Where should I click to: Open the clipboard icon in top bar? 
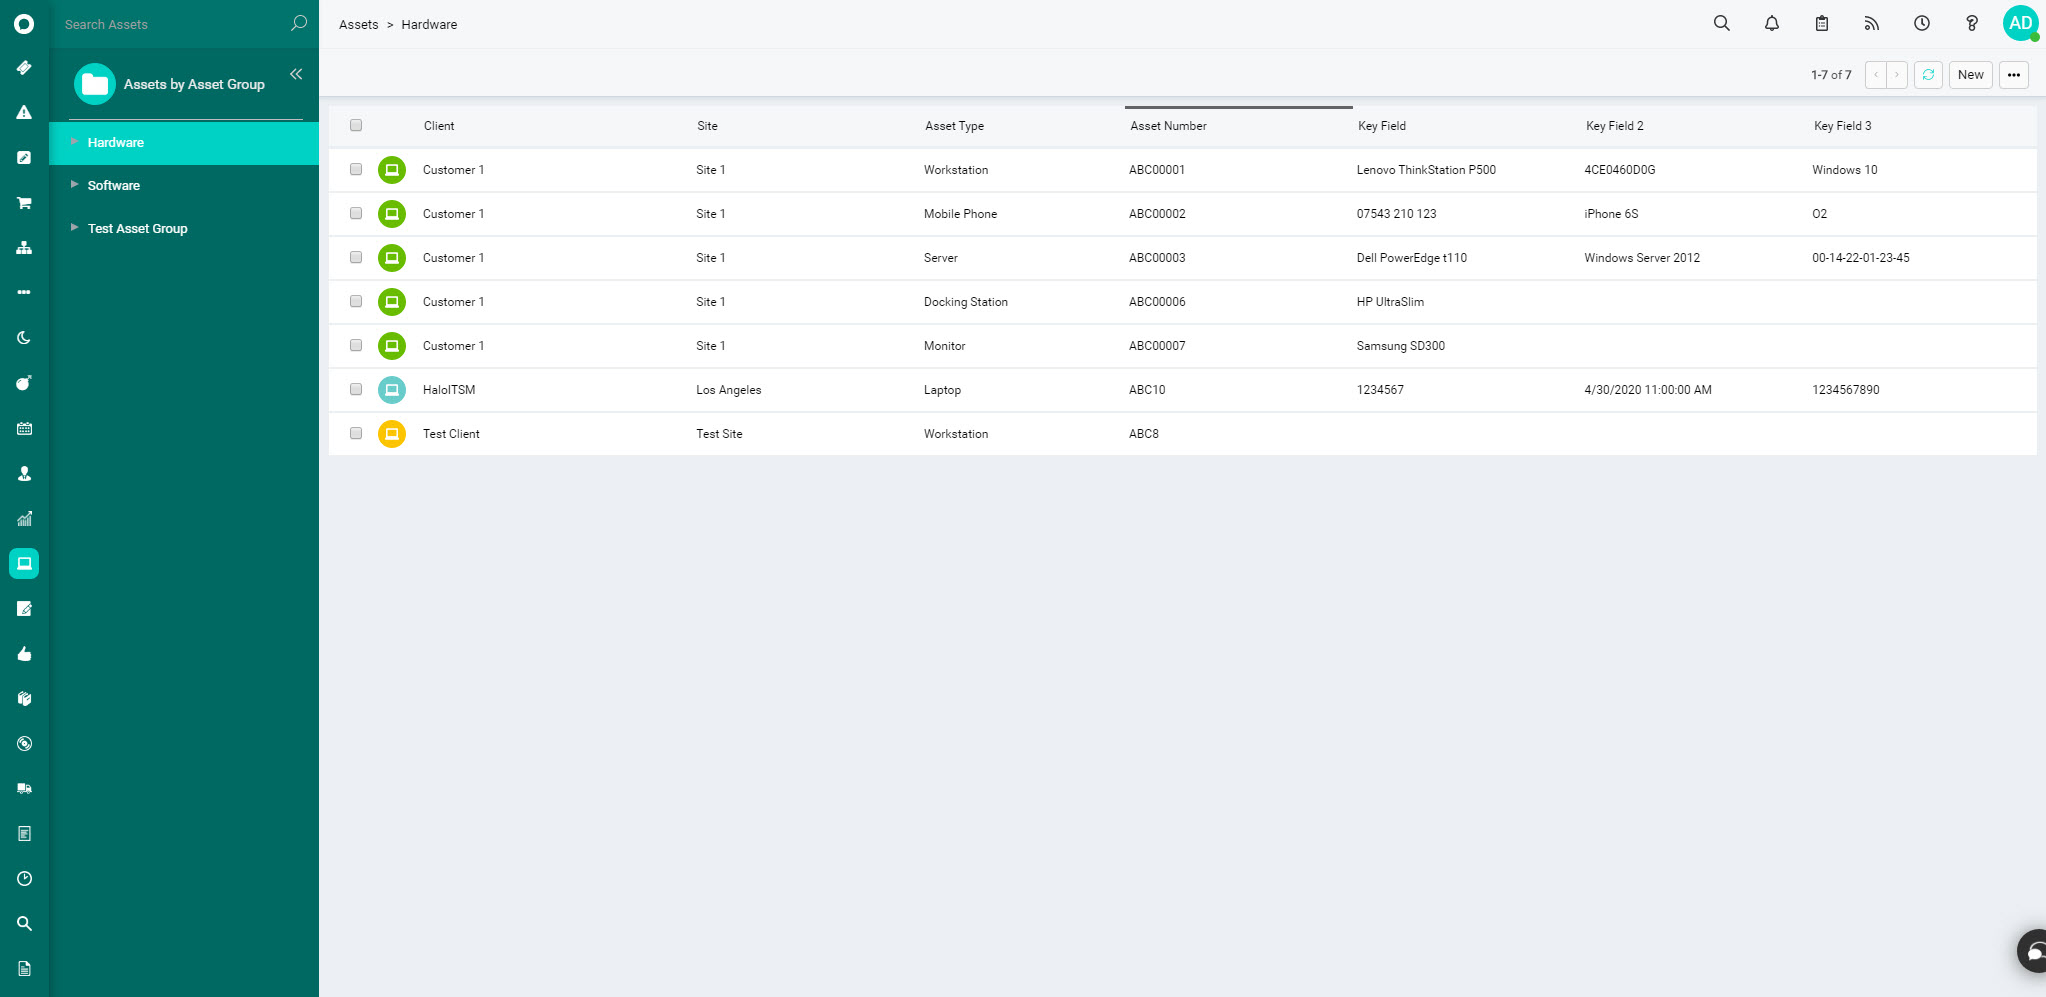(1821, 23)
